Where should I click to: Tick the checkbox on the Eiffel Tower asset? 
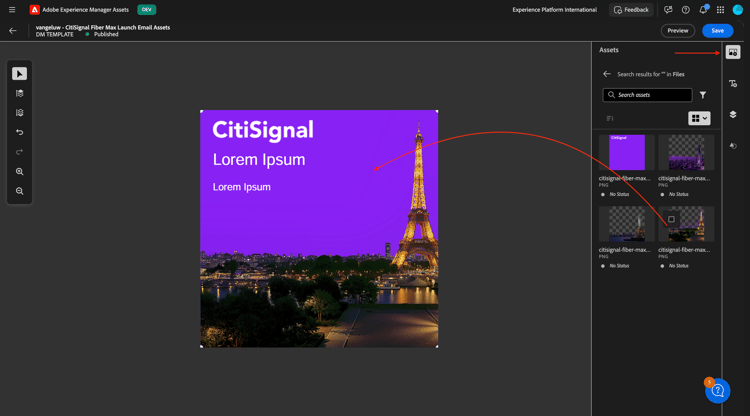pyautogui.click(x=672, y=219)
